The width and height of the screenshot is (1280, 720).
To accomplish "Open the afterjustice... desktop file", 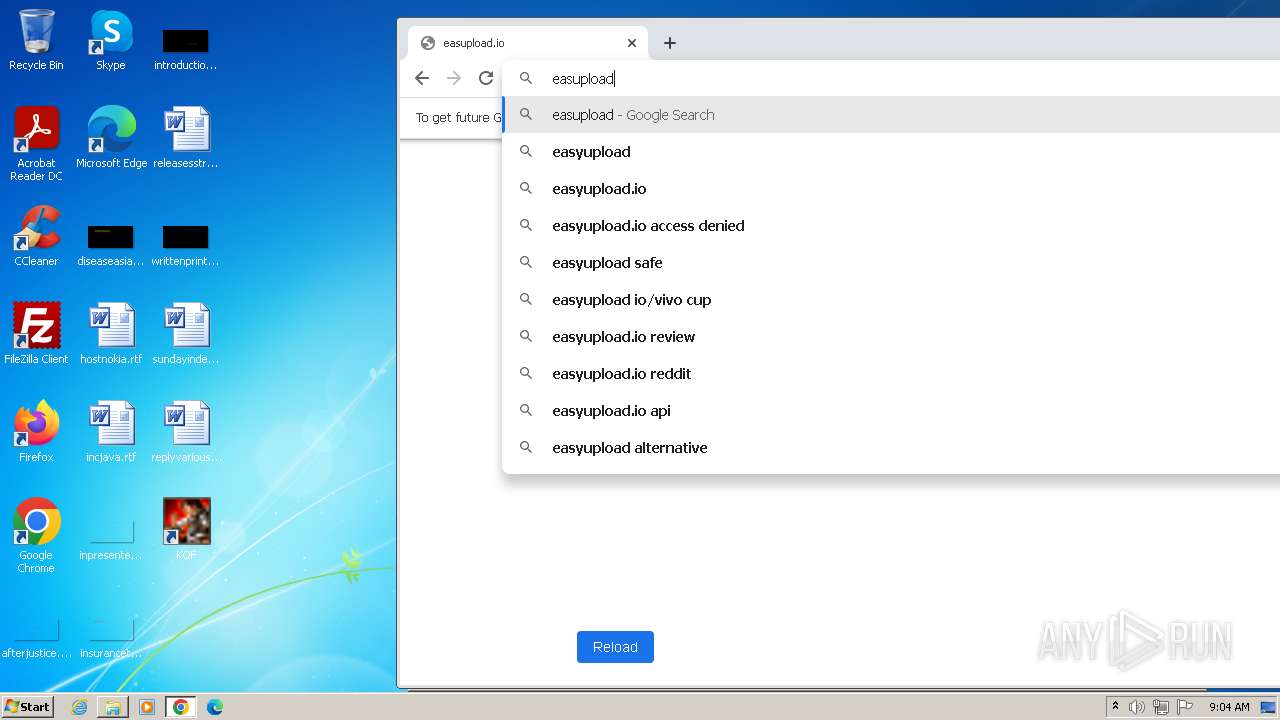I will [36, 638].
